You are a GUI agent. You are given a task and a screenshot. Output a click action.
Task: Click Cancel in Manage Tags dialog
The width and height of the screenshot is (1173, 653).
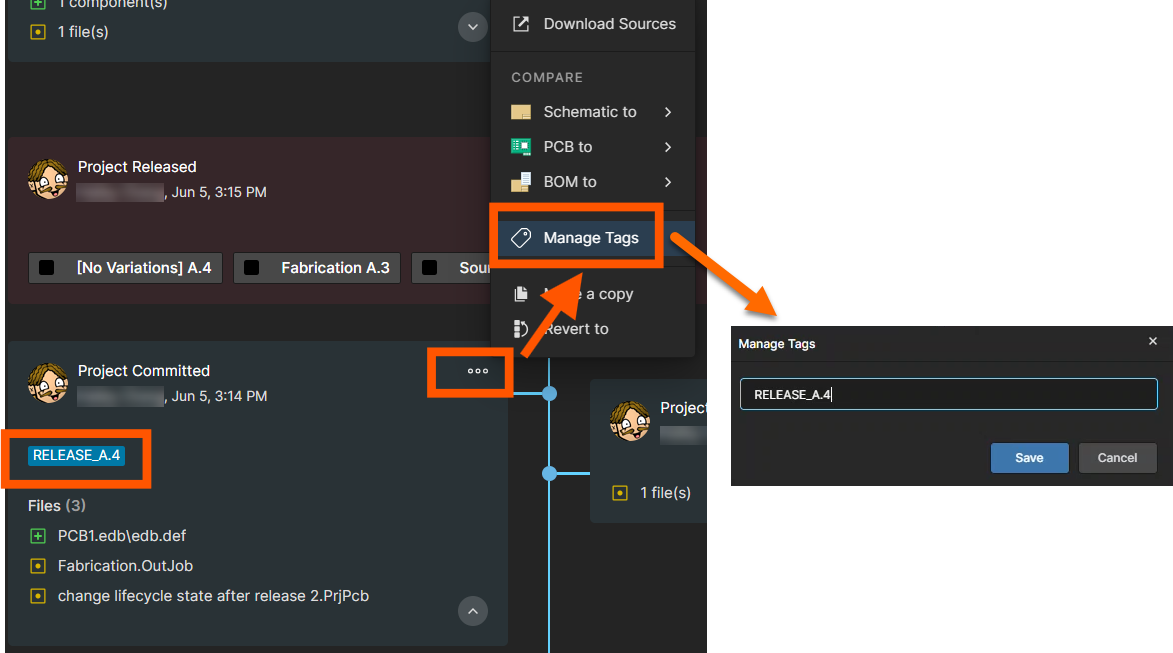[x=1117, y=458]
